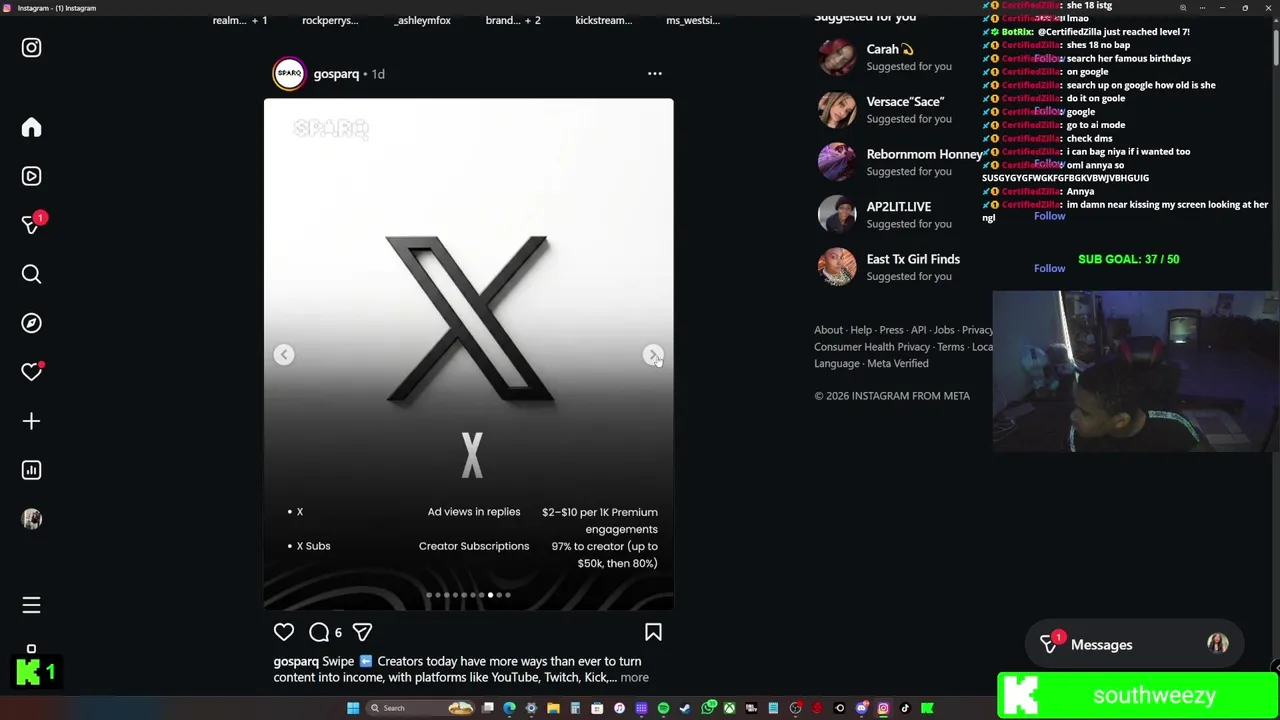The image size is (1280, 720).
Task: Open the Press footer link
Action: pos(891,330)
